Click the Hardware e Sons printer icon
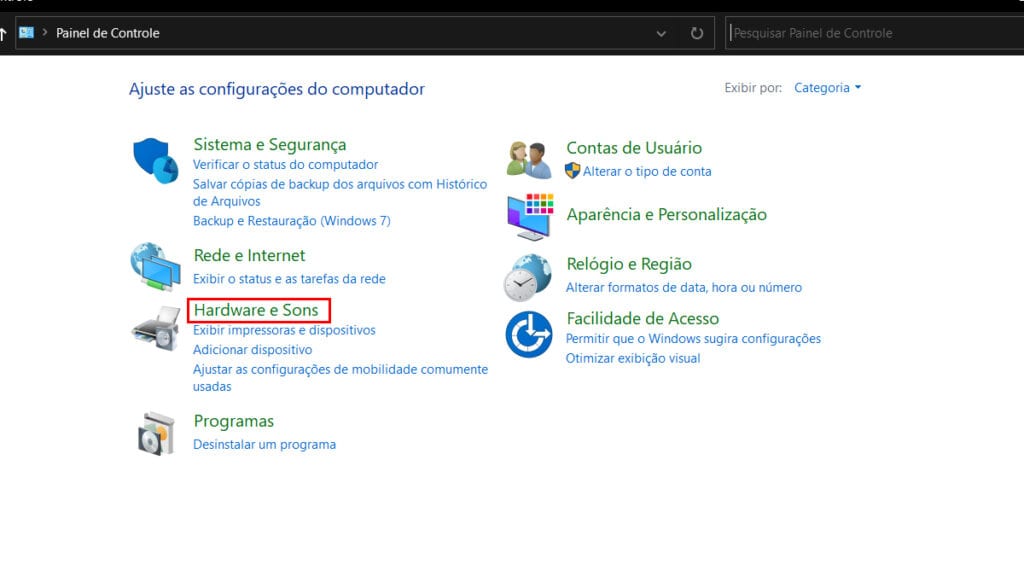Viewport: 1024px width, 576px height. point(156,328)
